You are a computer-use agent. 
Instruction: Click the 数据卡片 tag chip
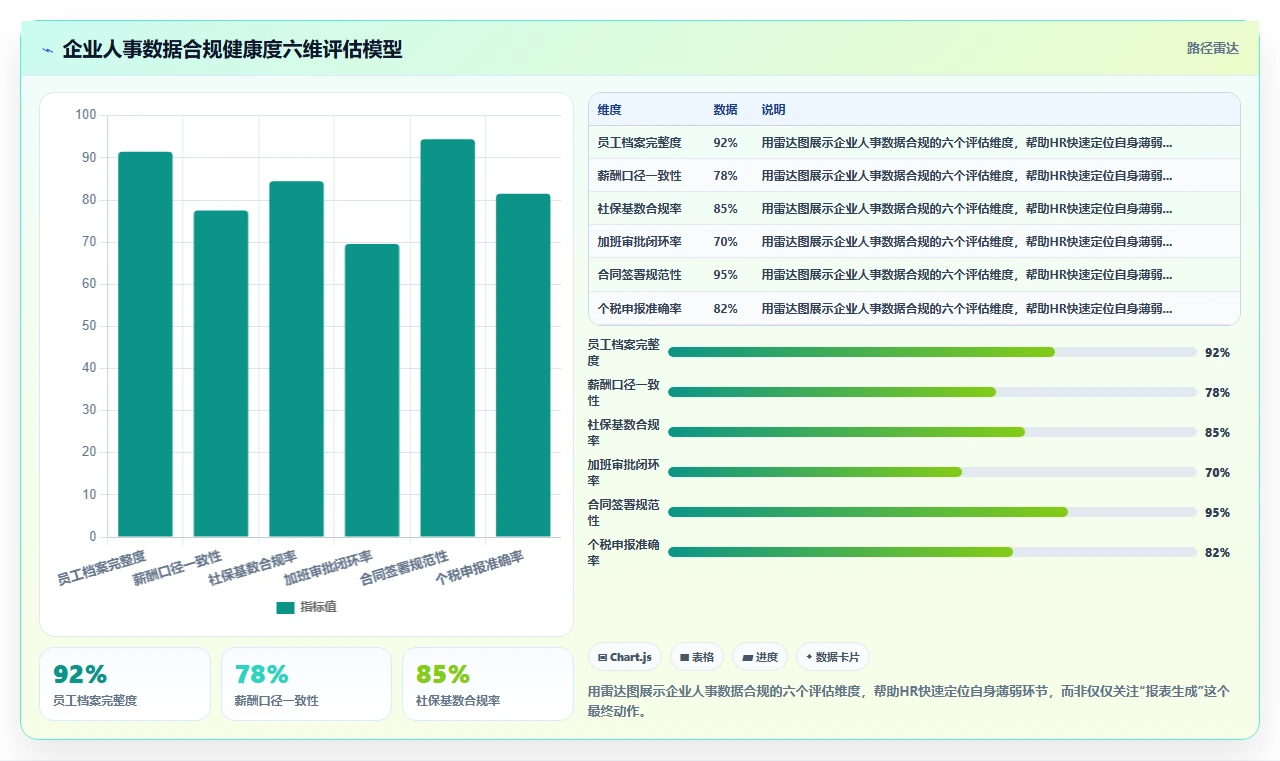coord(833,657)
